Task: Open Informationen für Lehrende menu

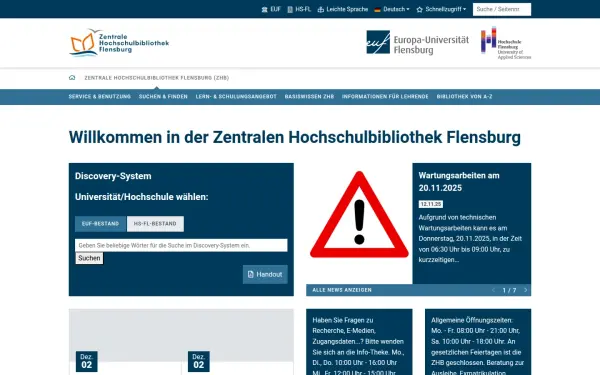Action: point(385,97)
